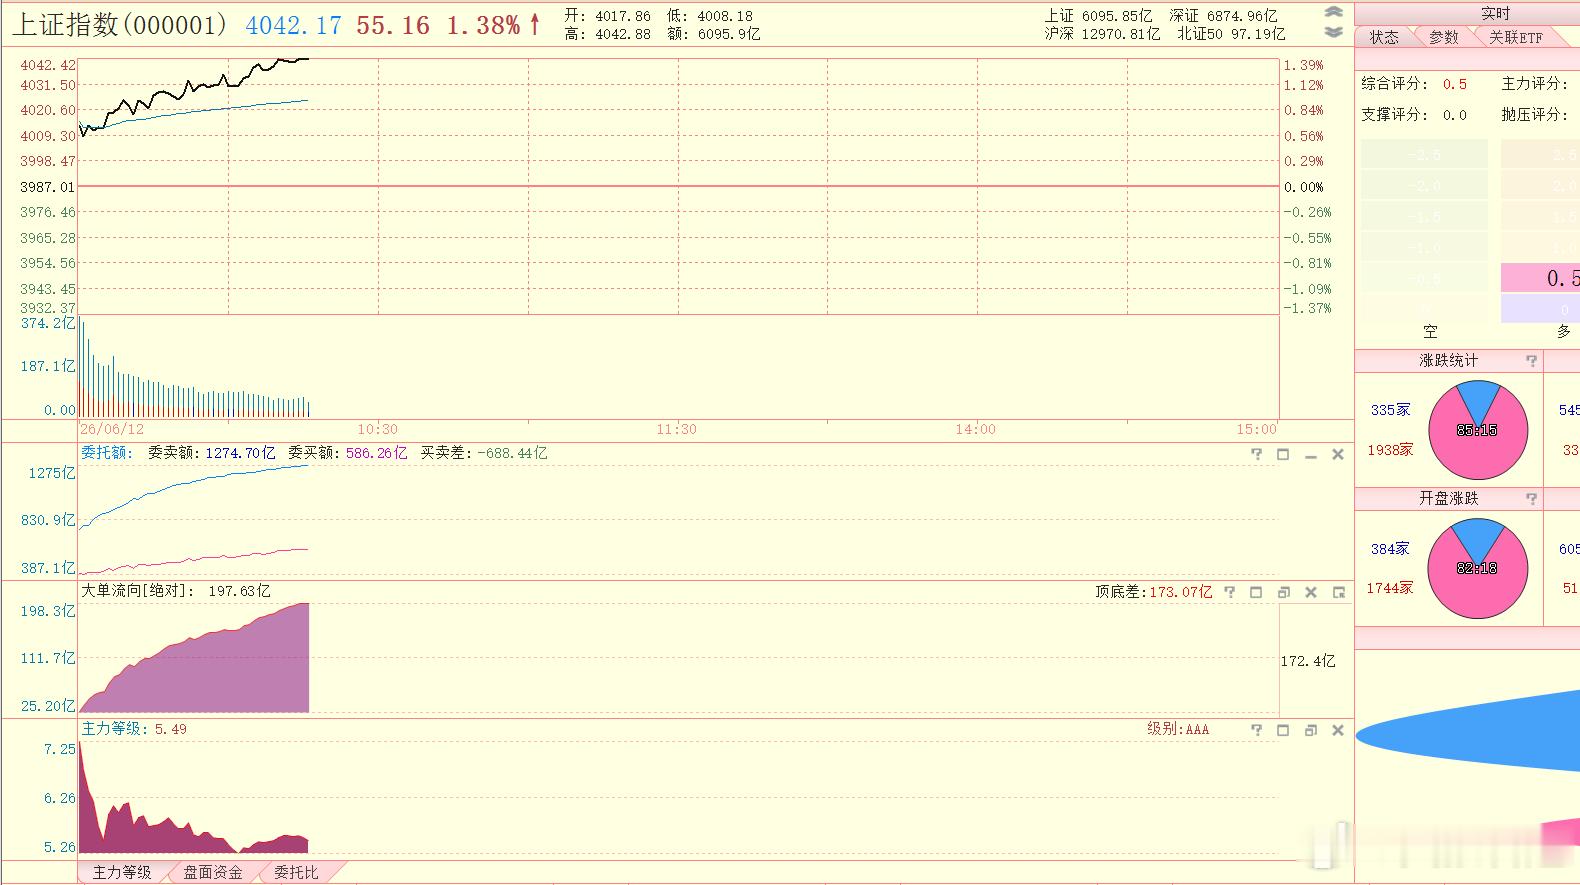
Task: Click the 北证50 97.19亿 figure
Action: click(1231, 34)
